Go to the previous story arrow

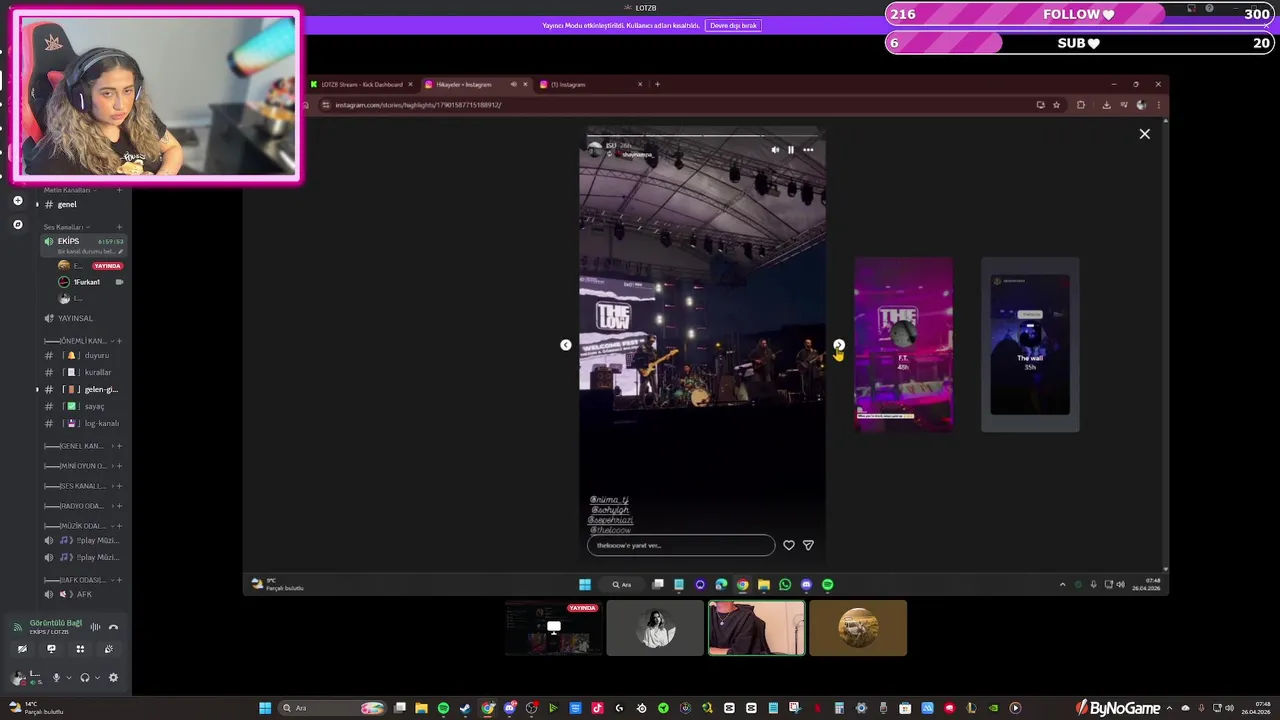click(x=566, y=345)
